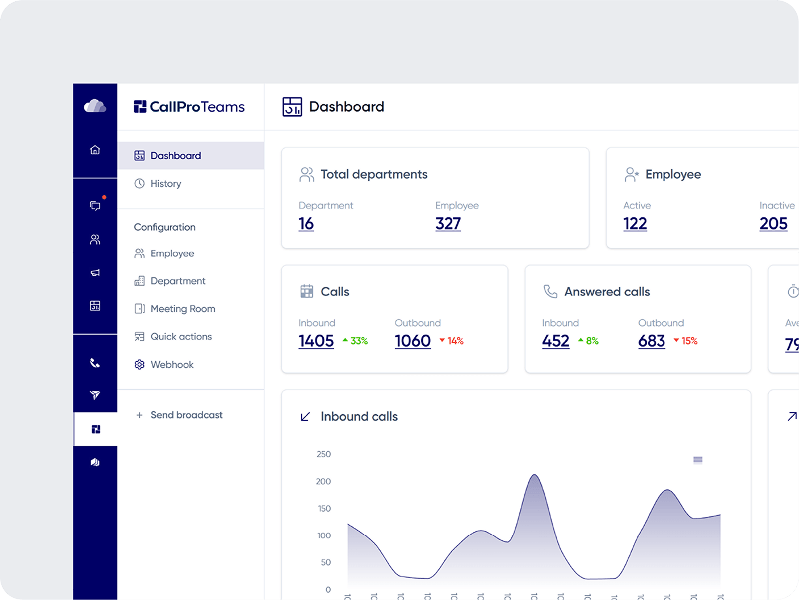This screenshot has height=600, width=799.
Task: Click the 8% increase indicator
Action: point(588,341)
